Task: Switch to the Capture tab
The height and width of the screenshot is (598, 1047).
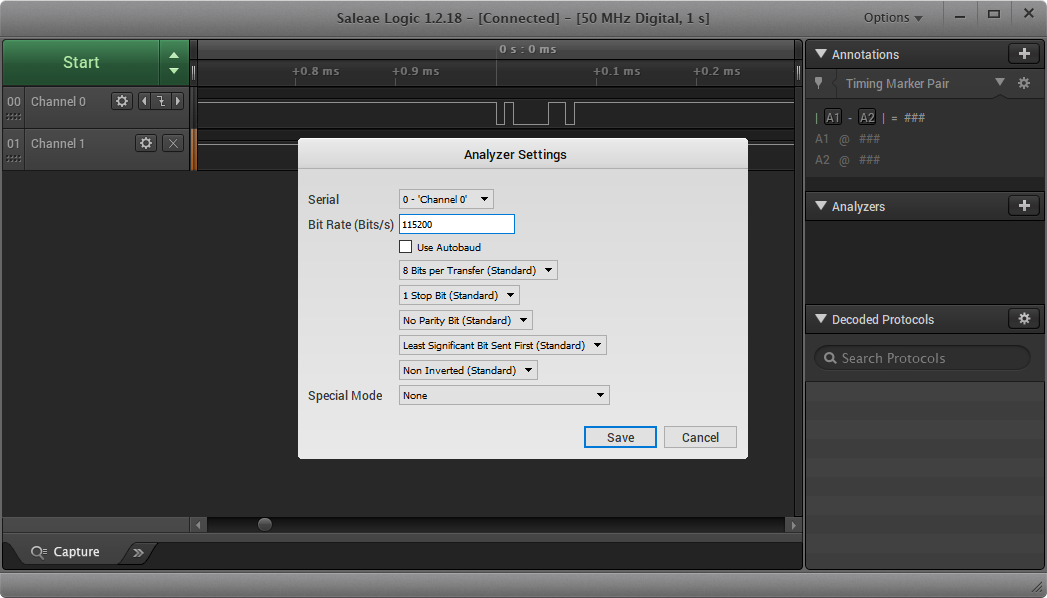Action: pyautogui.click(x=66, y=552)
